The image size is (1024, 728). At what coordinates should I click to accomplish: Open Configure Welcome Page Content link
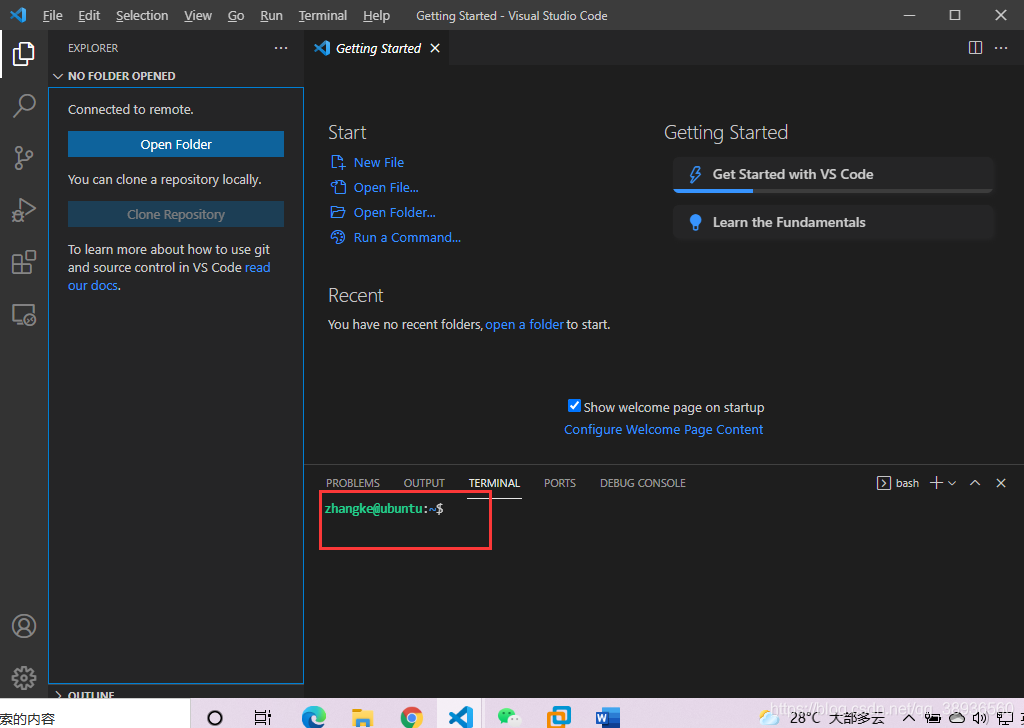coord(664,429)
